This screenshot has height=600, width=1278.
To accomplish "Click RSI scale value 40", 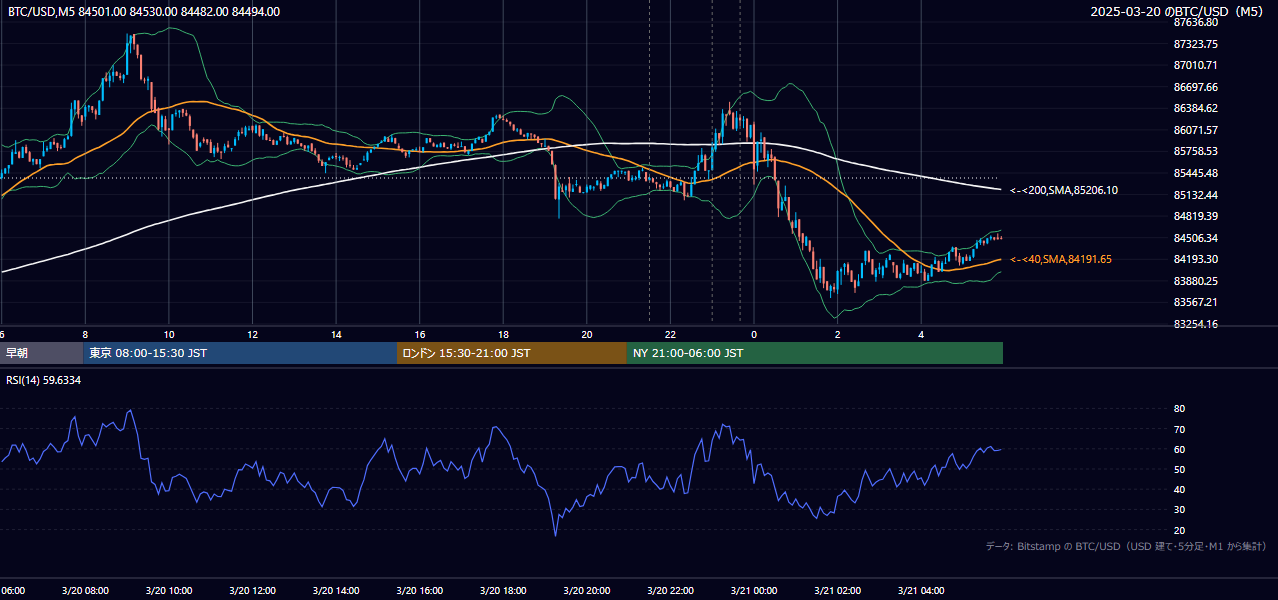I will 1179,489.
